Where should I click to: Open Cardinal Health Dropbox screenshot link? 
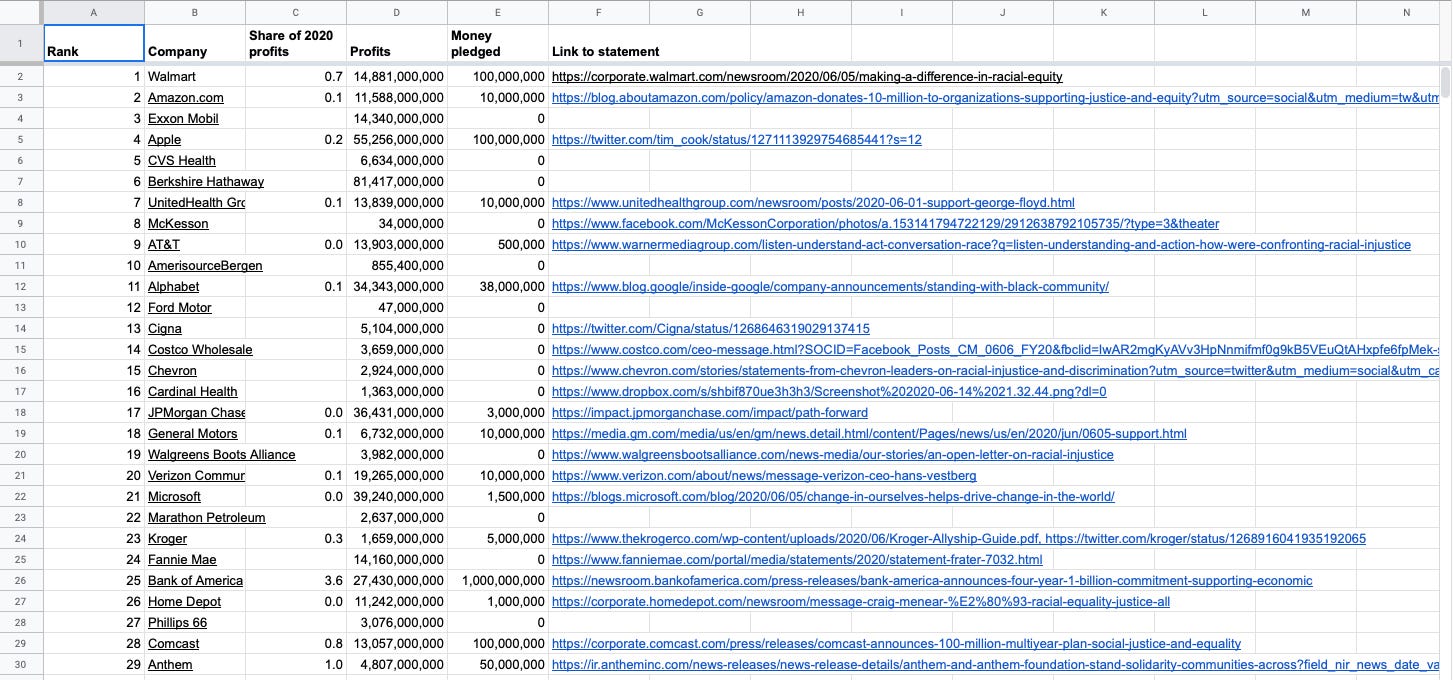click(829, 392)
